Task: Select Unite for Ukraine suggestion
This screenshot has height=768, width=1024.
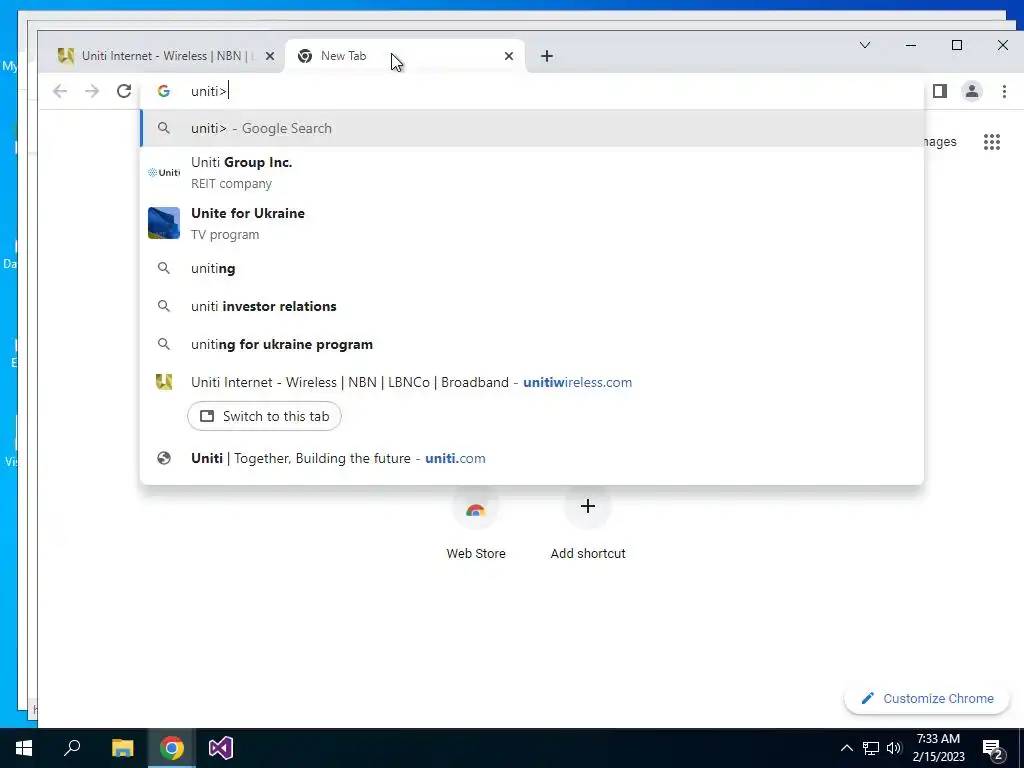Action: (532, 223)
